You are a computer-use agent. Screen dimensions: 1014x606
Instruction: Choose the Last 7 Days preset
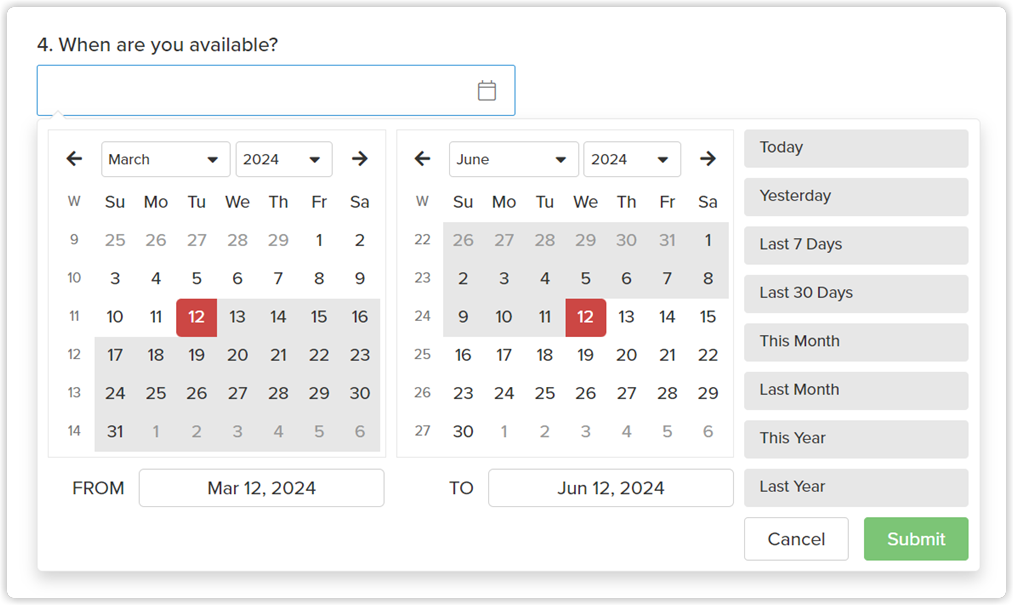coord(856,245)
